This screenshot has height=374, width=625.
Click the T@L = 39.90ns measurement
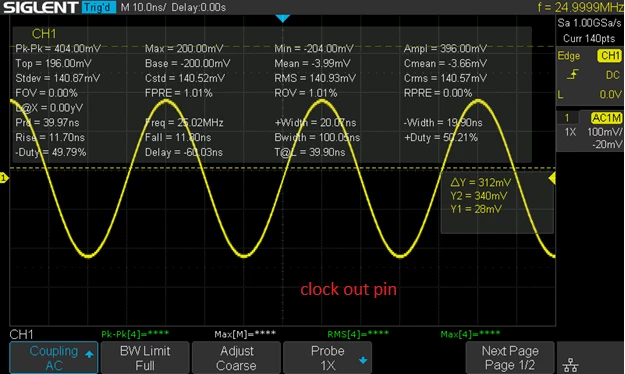310,152
